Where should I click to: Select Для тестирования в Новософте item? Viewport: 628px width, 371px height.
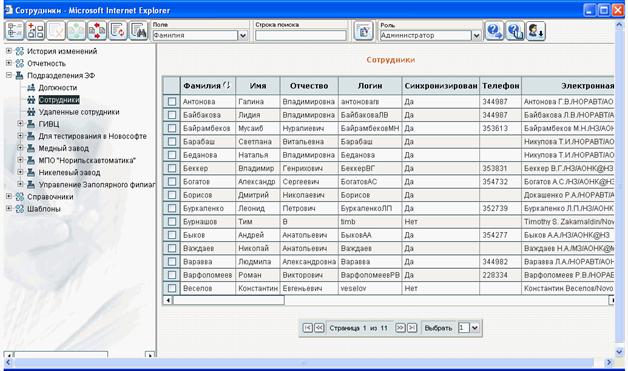[x=93, y=136]
